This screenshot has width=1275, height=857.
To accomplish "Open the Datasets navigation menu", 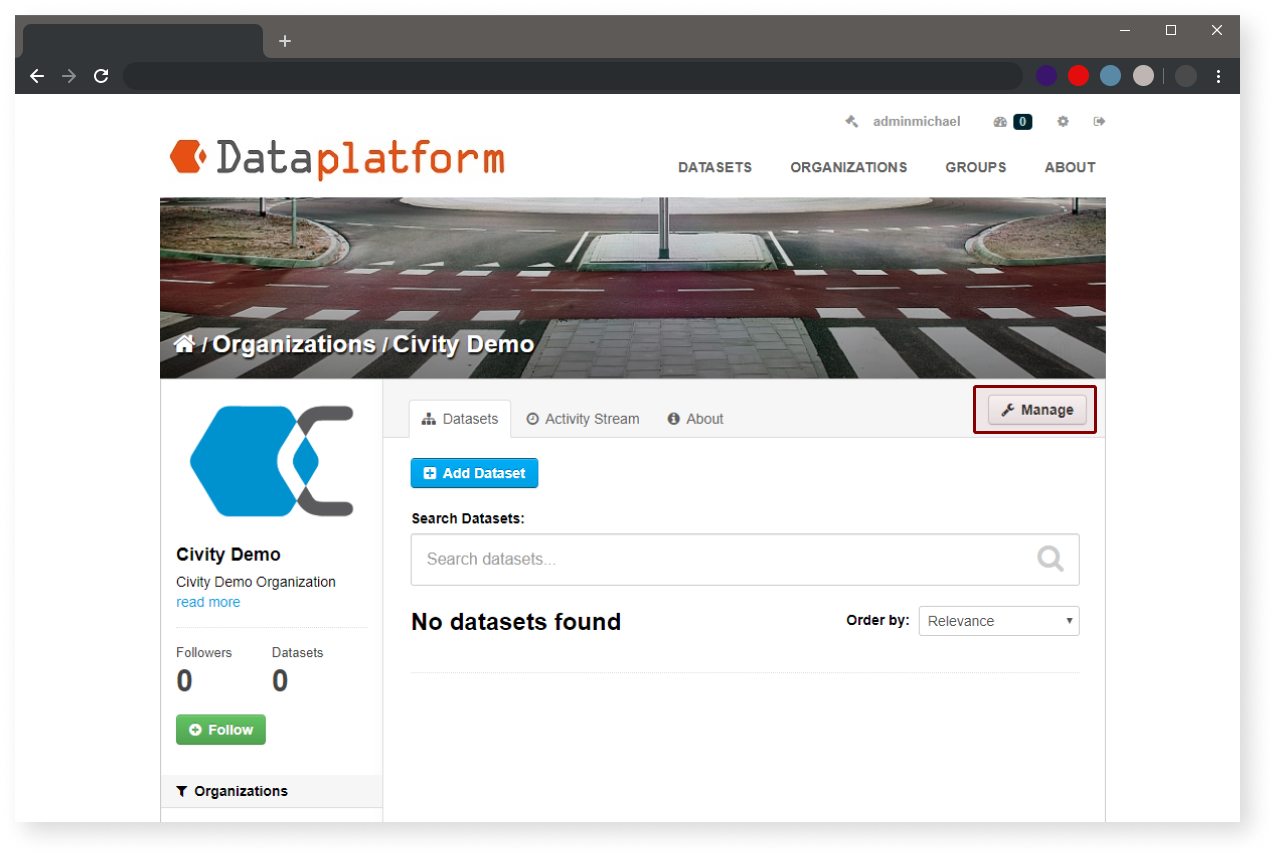I will click(x=715, y=167).
